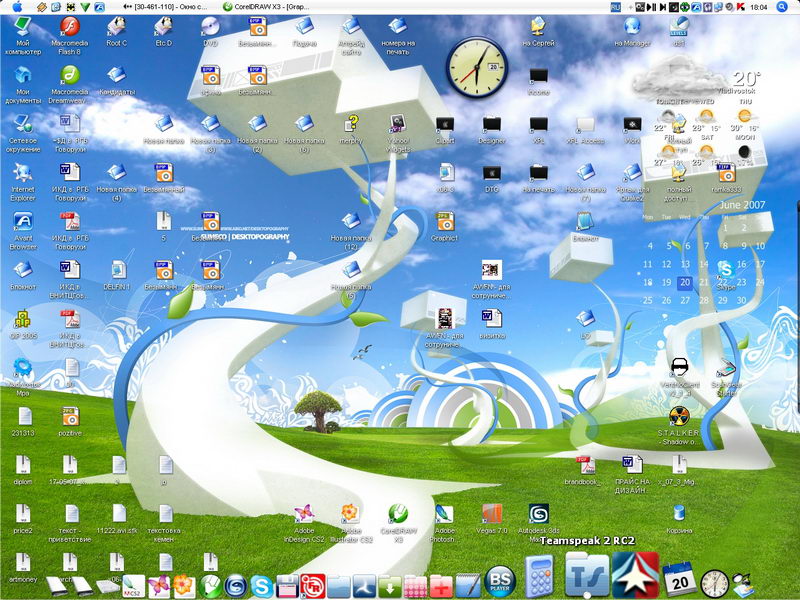Select the XPL_Access folder icon
Screen dimensions: 800x600
pyautogui.click(x=585, y=129)
